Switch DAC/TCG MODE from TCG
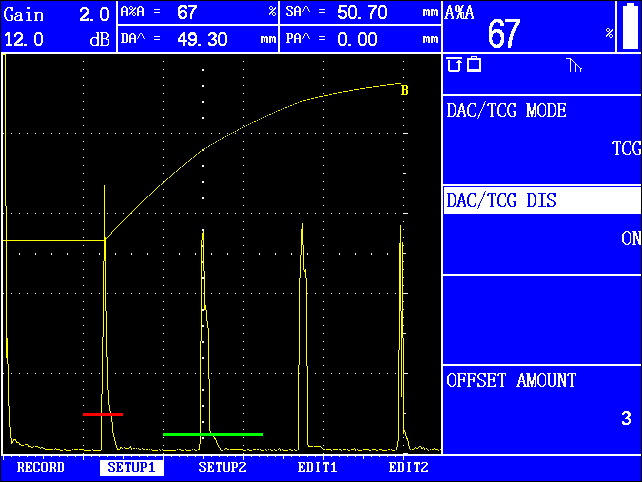The image size is (642, 482). pyautogui.click(x=542, y=130)
